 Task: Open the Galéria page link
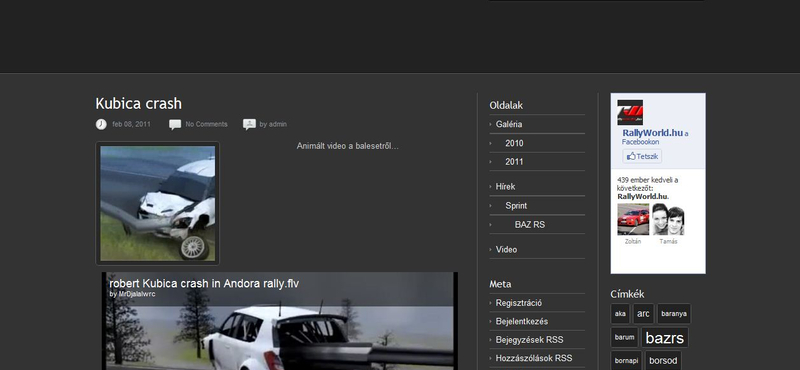[509, 124]
